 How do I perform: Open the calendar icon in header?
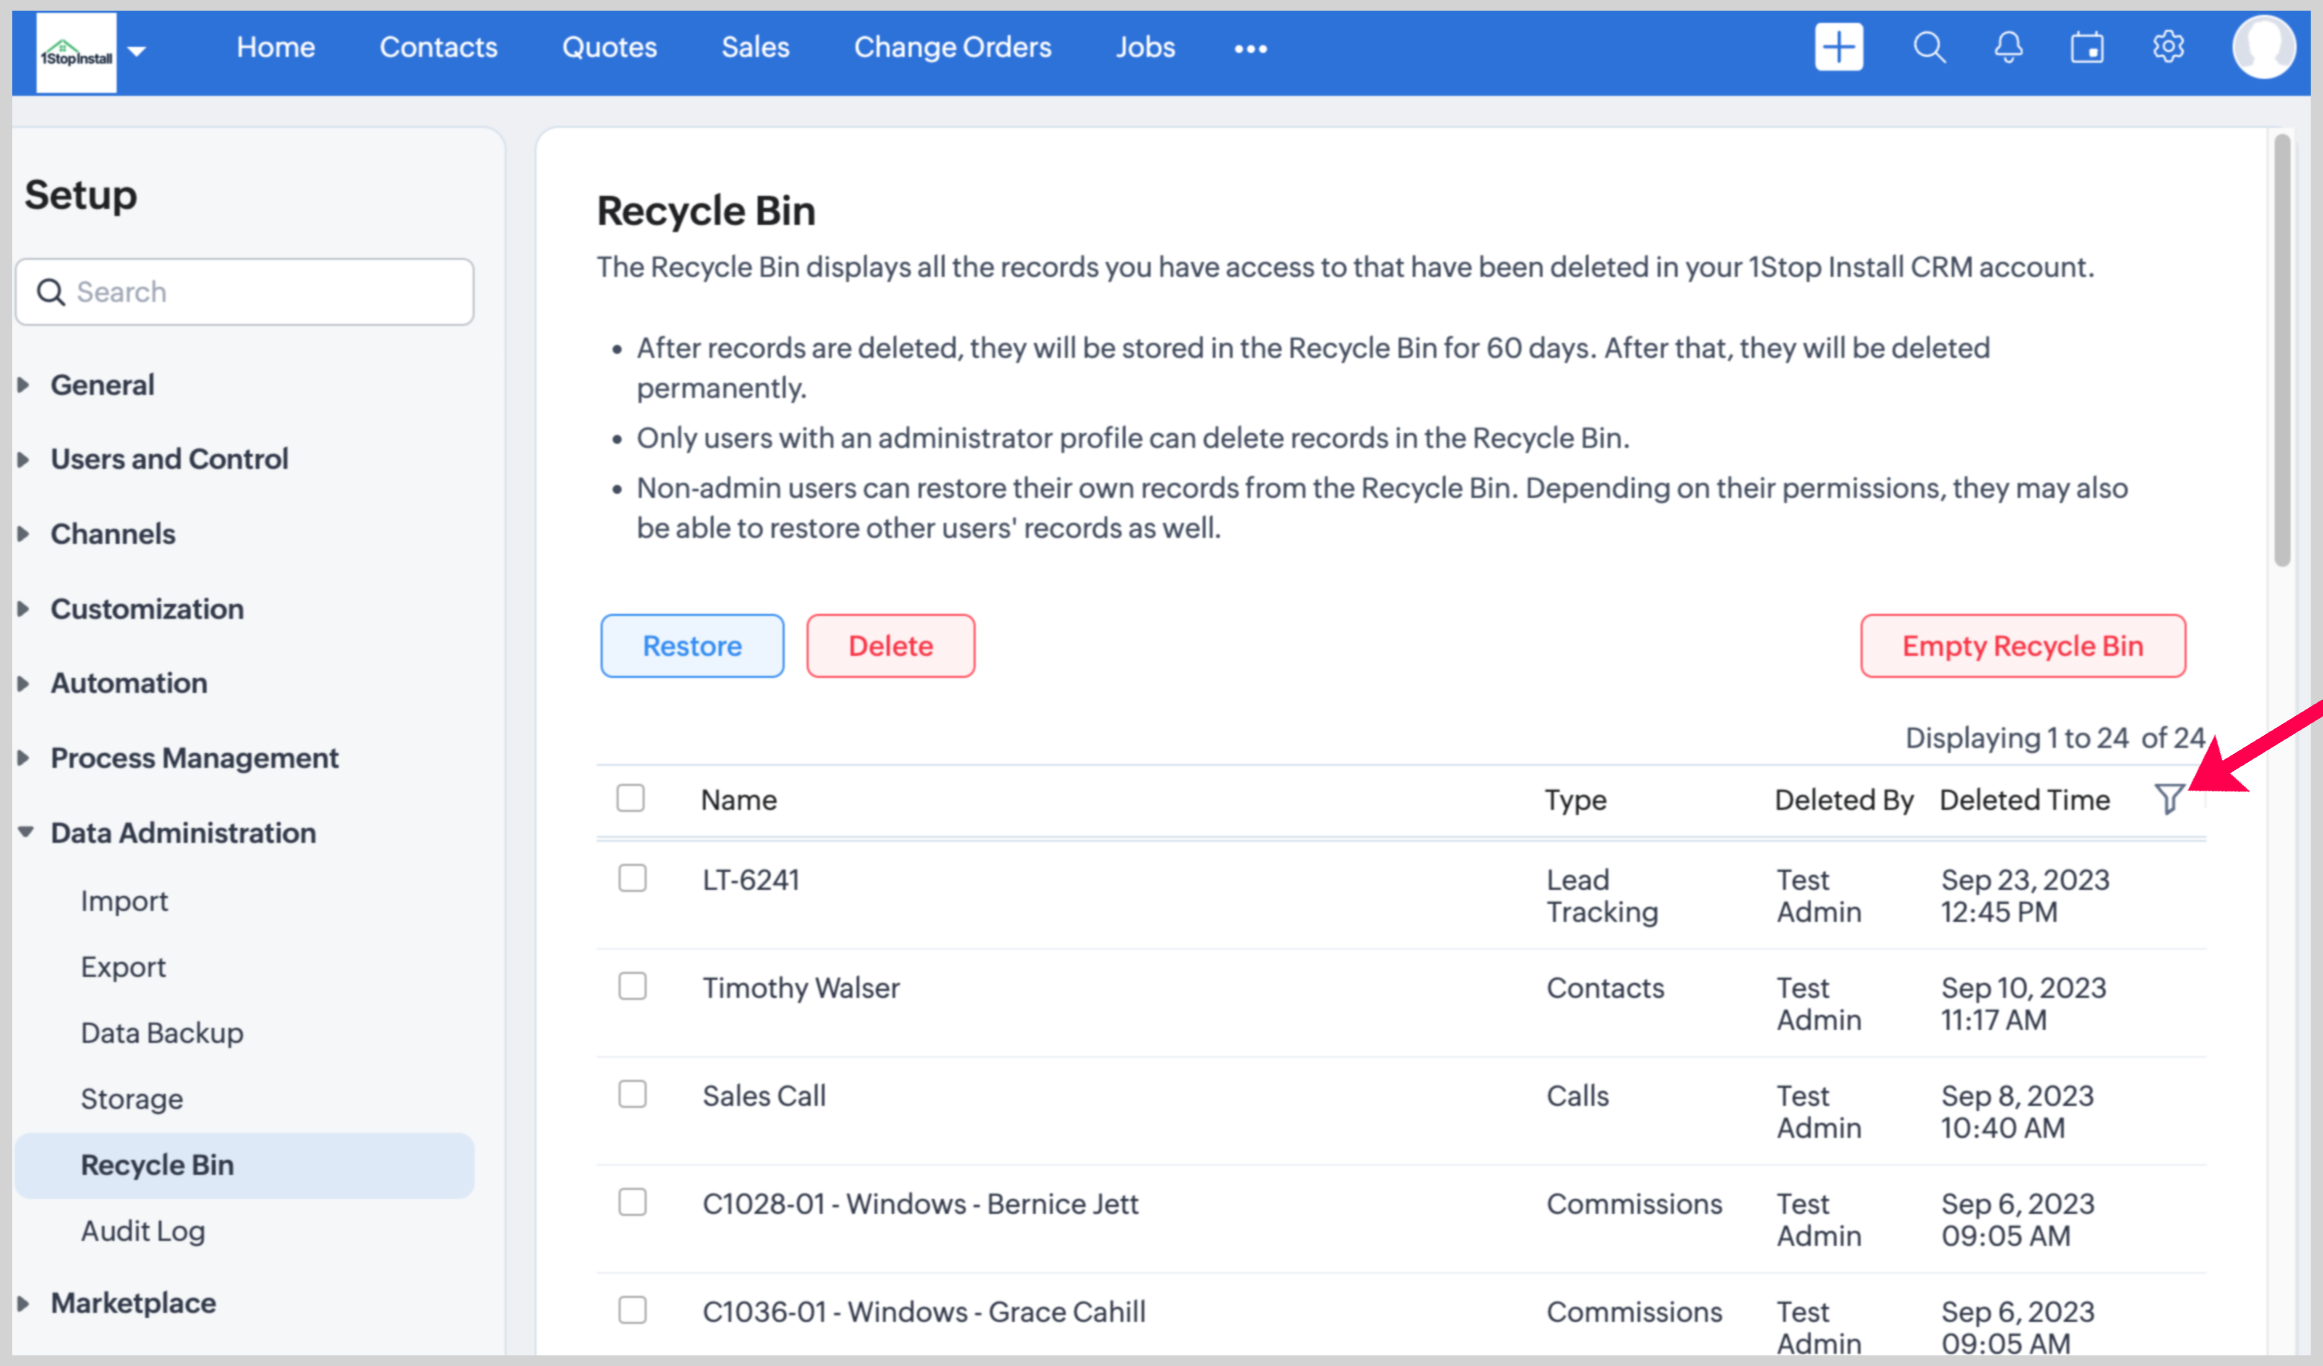[2087, 47]
